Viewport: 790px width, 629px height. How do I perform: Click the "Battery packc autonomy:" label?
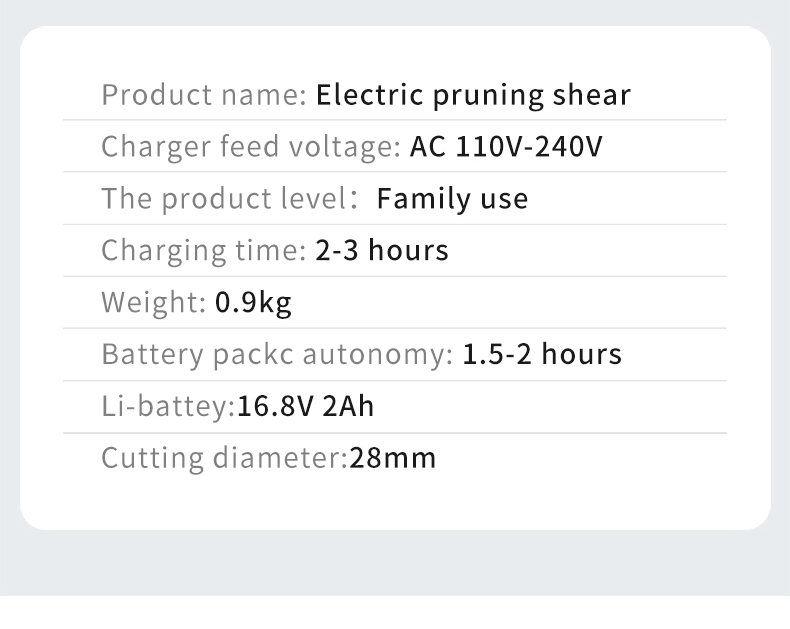278,354
